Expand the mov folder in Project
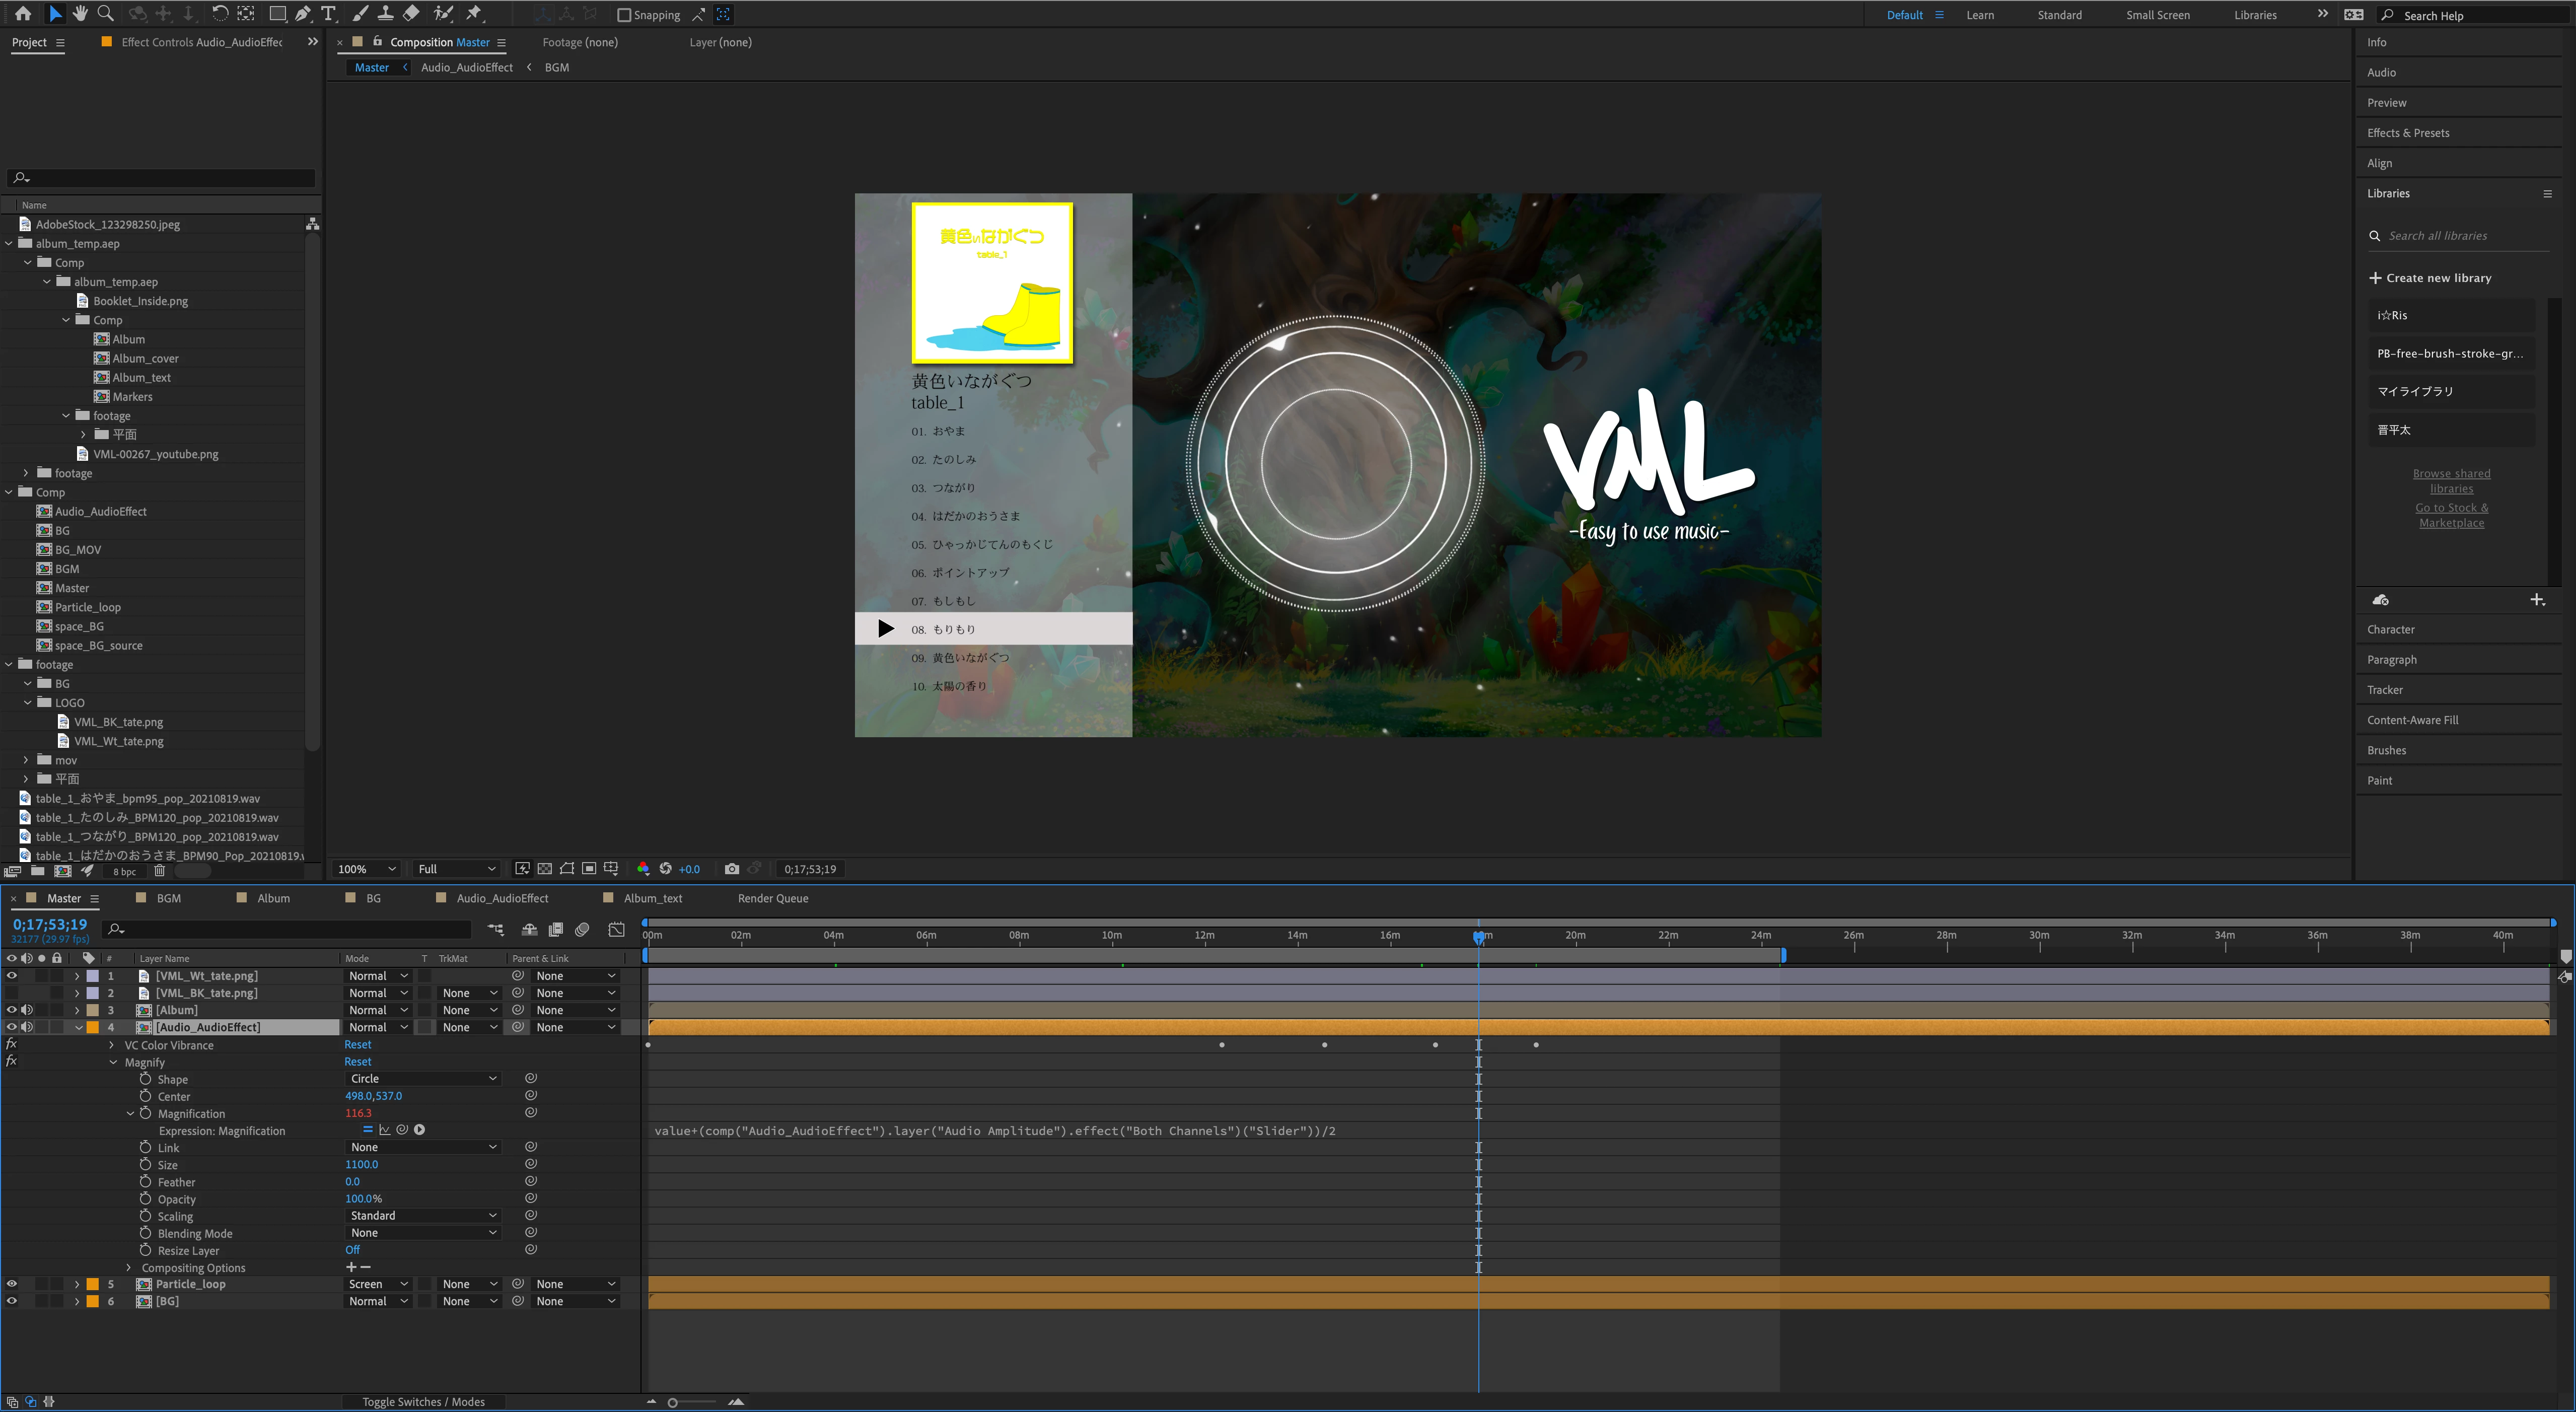 coord(26,760)
